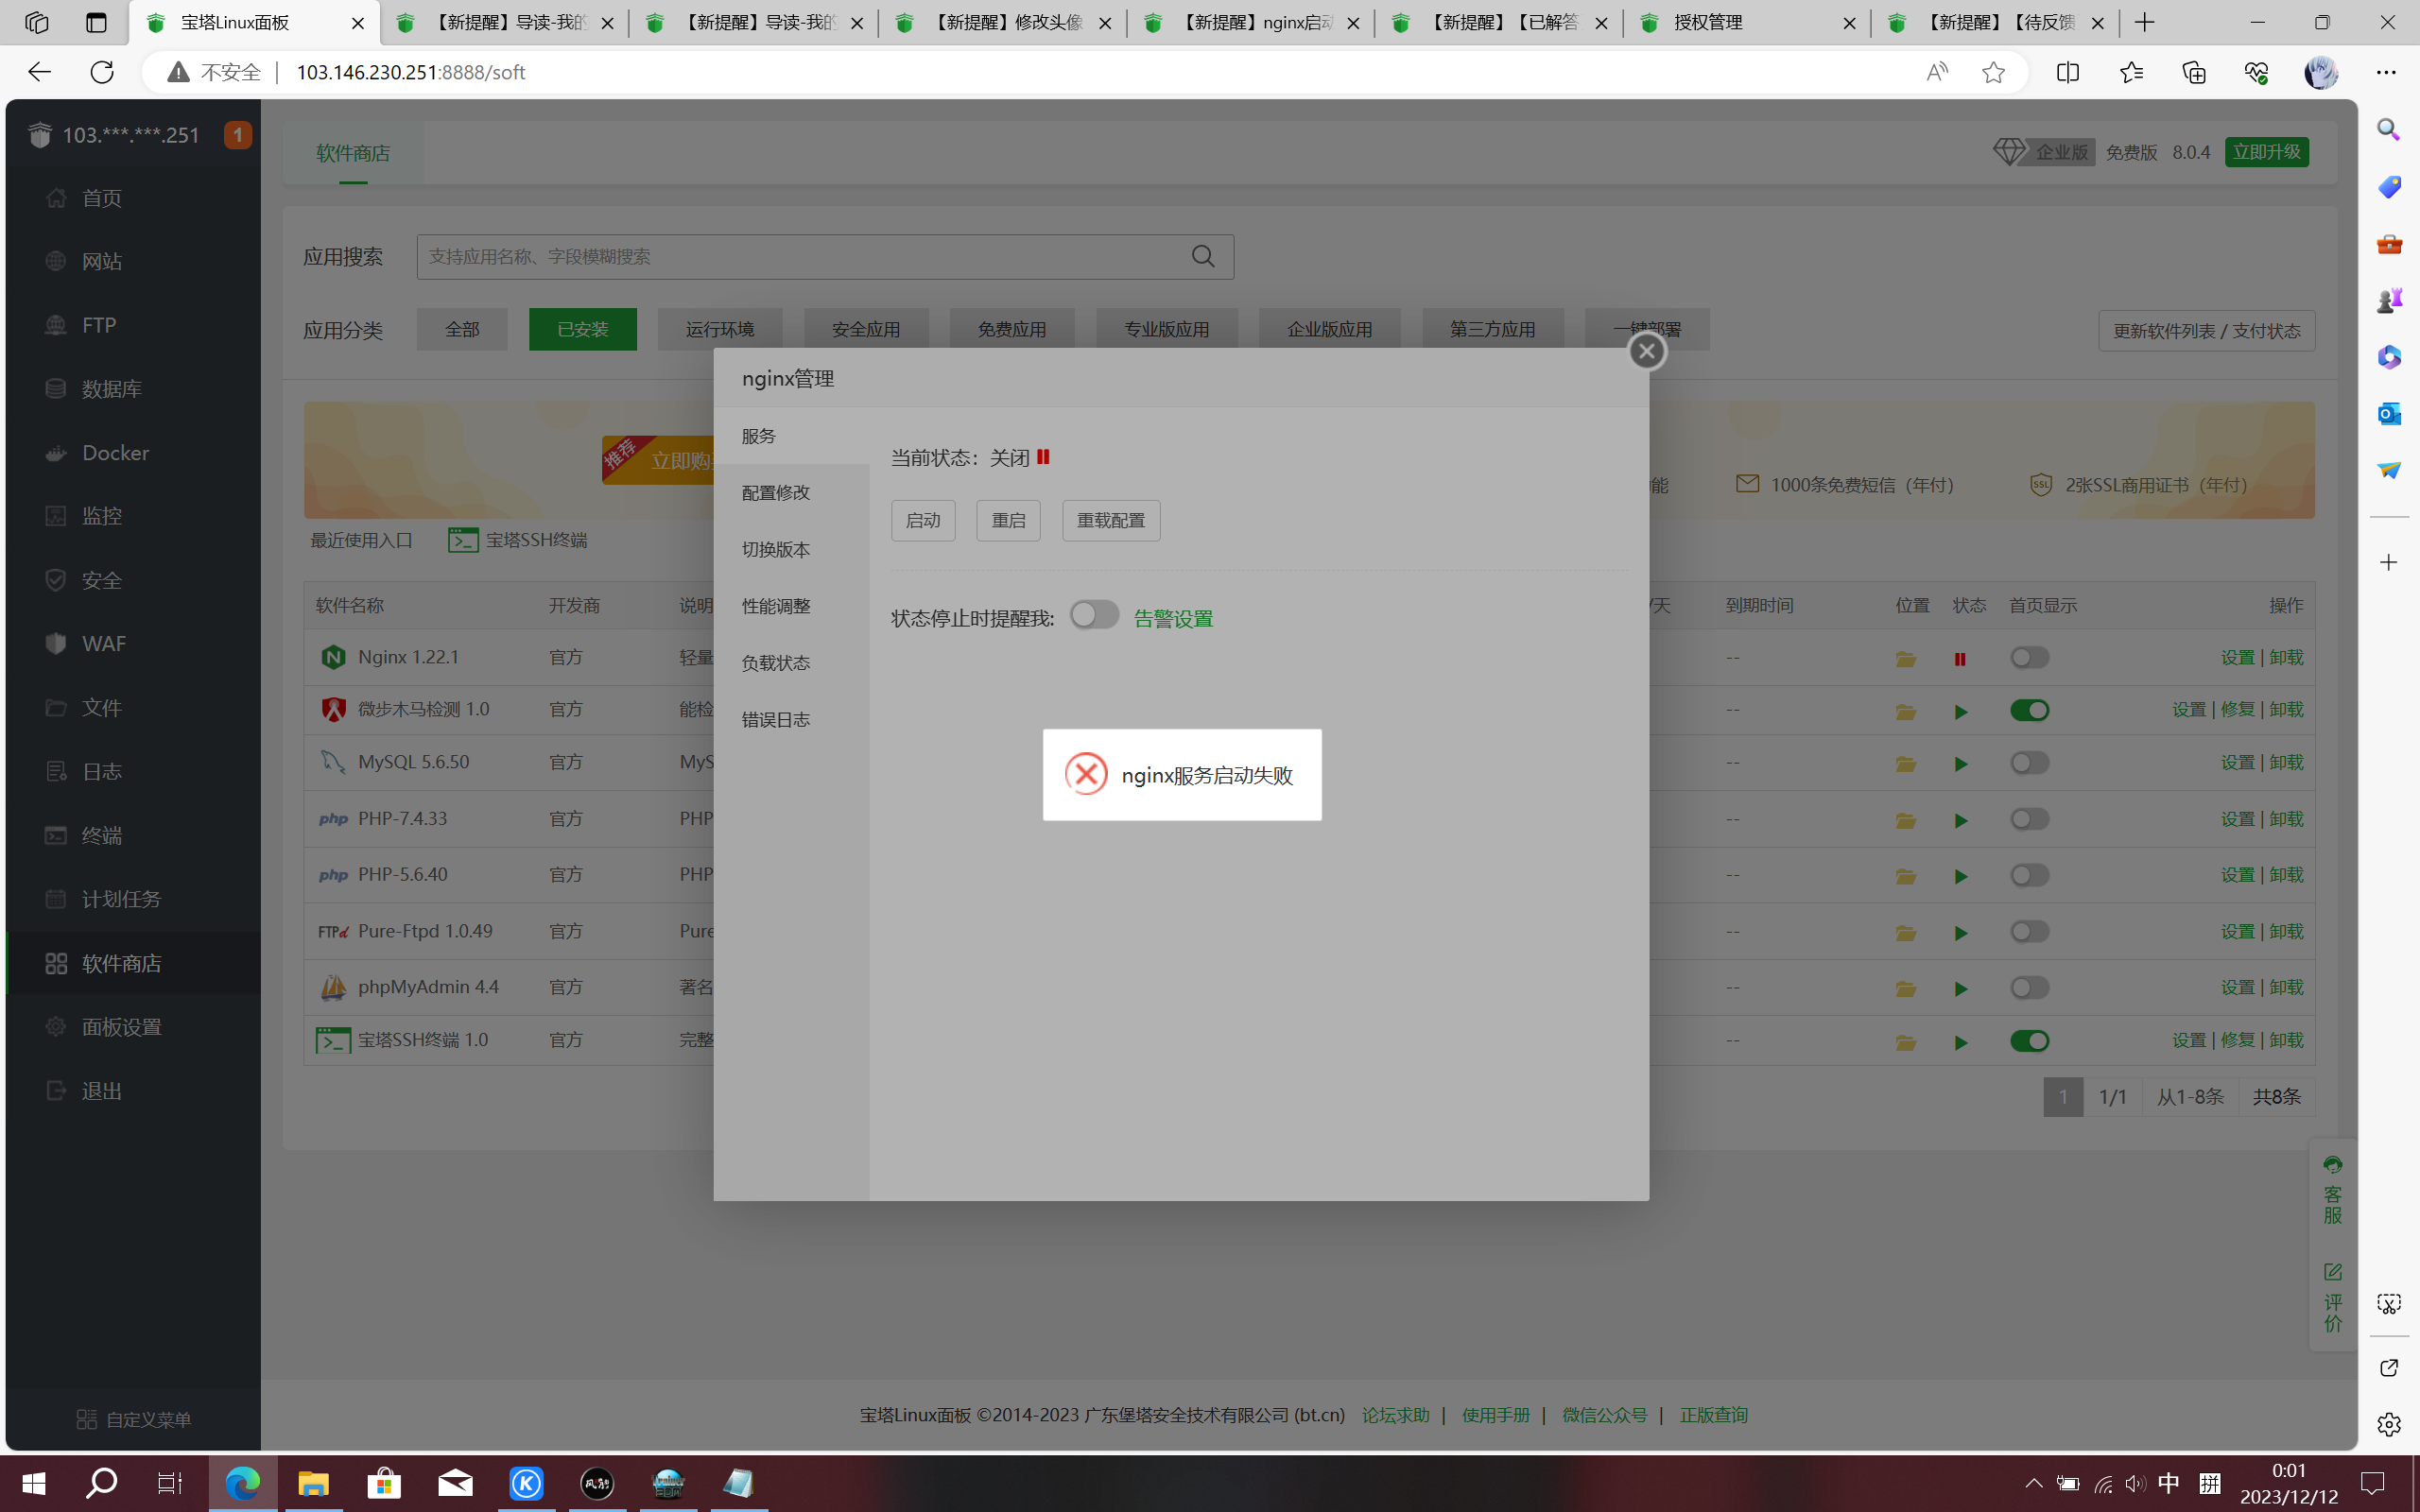
Task: Open Edge sidebar Outlook icon
Action: tap(2389, 413)
